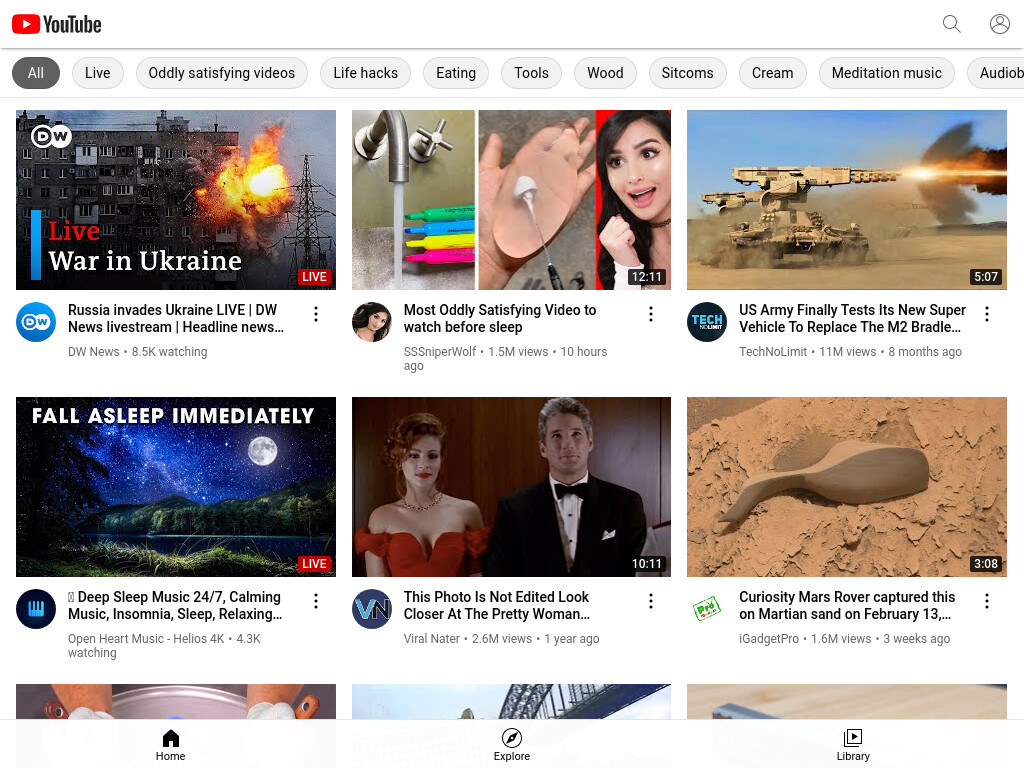1024x768 pixels.
Task: Select the Cream filter chip
Action: [x=772, y=72]
